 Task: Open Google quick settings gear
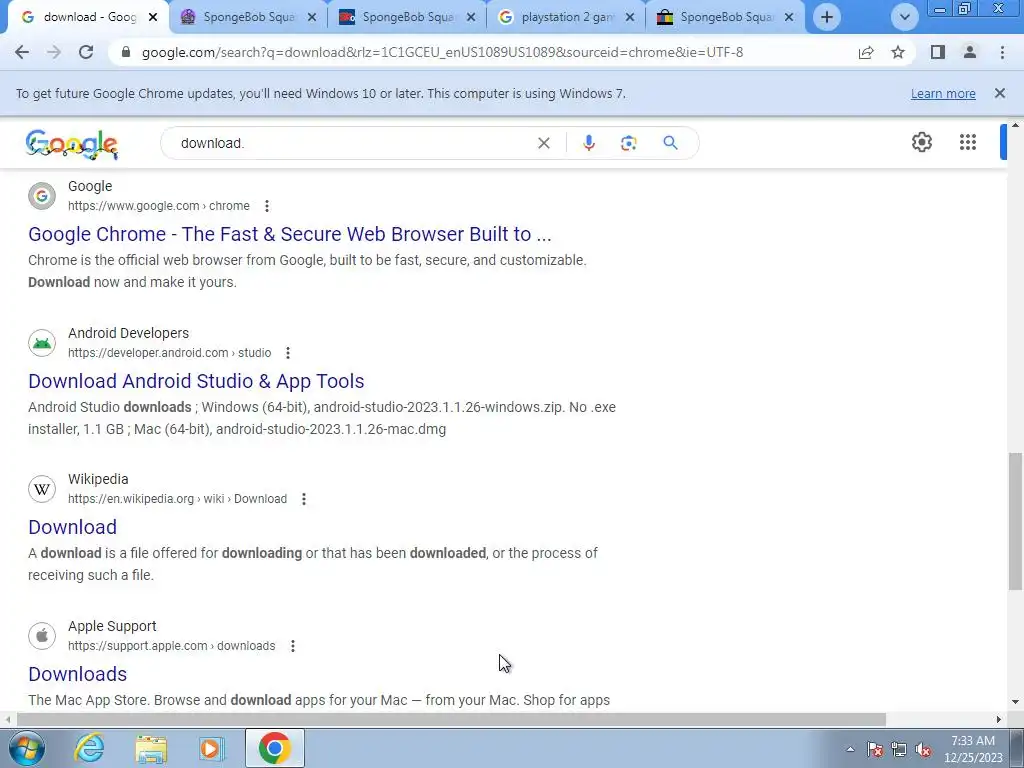921,142
